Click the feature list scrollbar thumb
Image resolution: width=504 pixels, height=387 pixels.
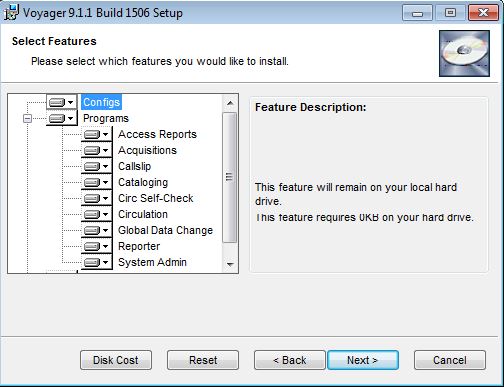[x=229, y=177]
